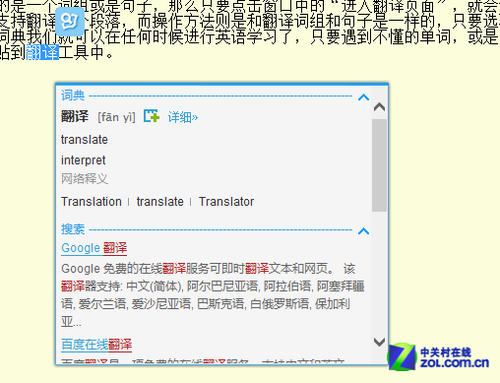Click the 搜索 section header label
500x383 pixels.
point(73,229)
